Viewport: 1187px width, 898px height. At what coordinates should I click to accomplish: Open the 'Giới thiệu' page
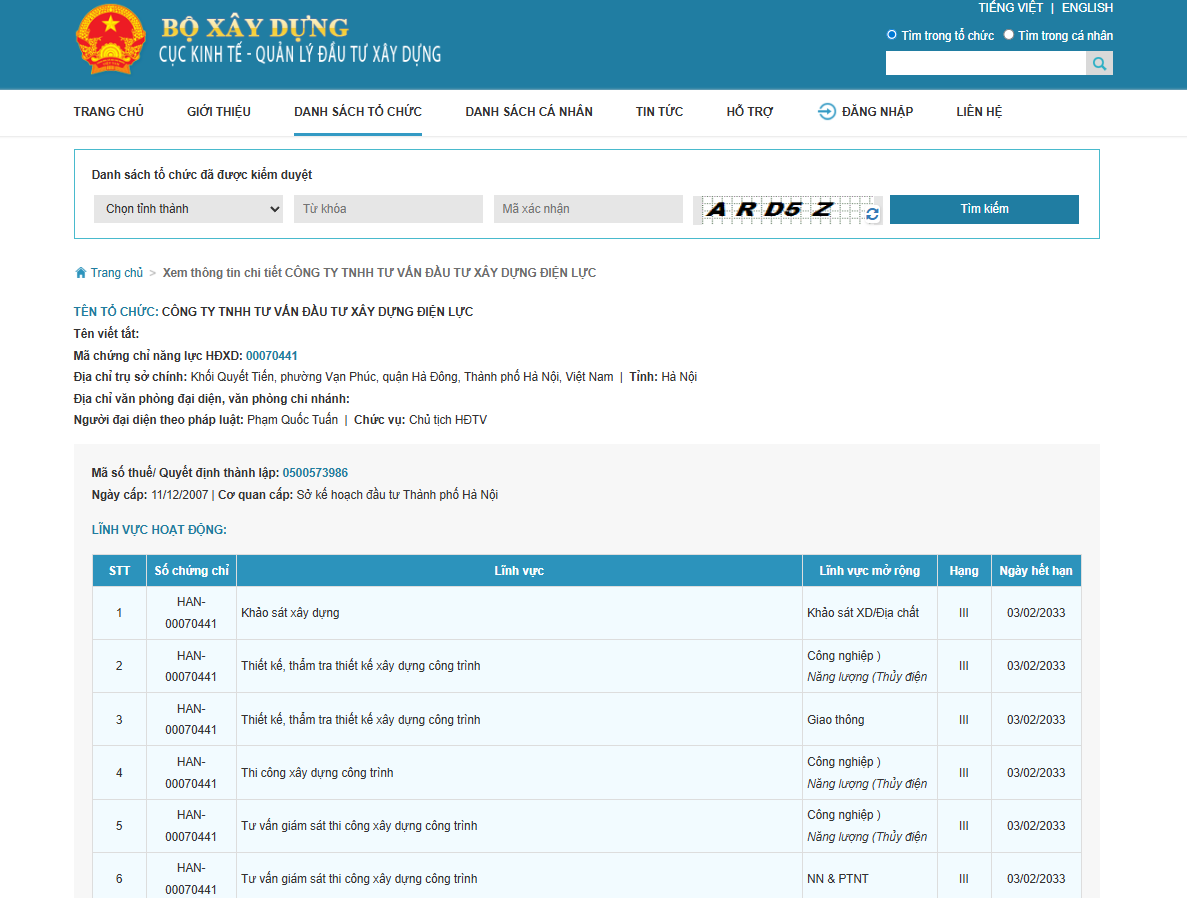point(219,111)
